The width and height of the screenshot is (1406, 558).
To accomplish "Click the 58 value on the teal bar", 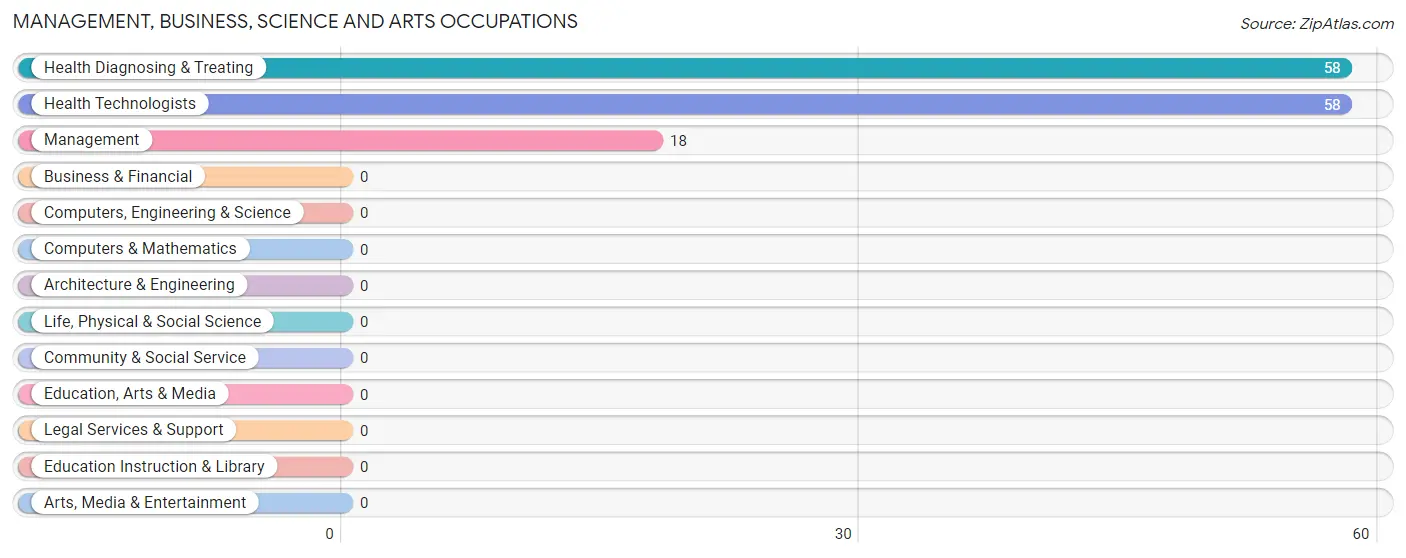I will (1332, 68).
